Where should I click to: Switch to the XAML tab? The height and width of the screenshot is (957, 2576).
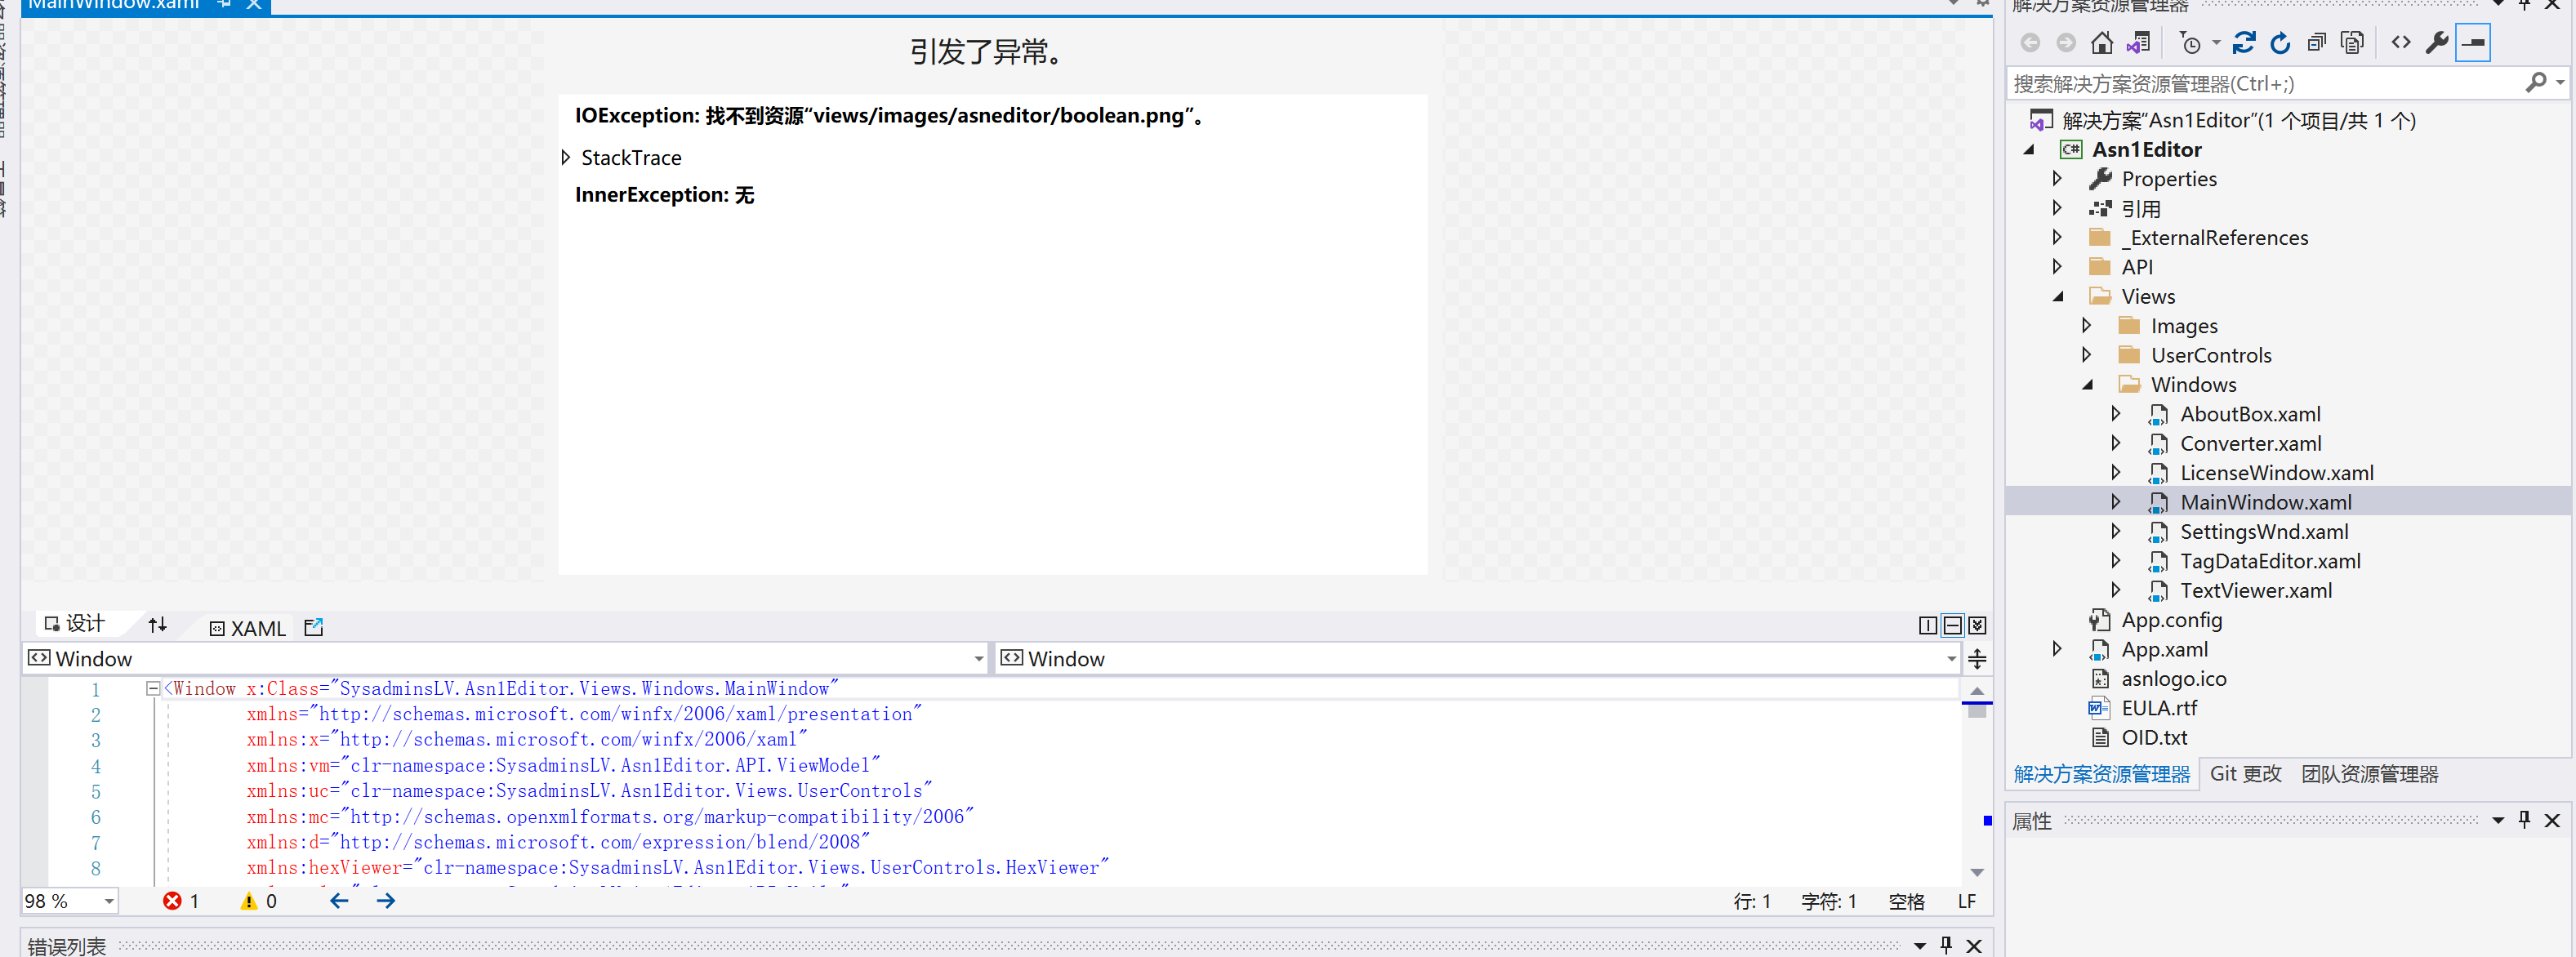coord(248,628)
